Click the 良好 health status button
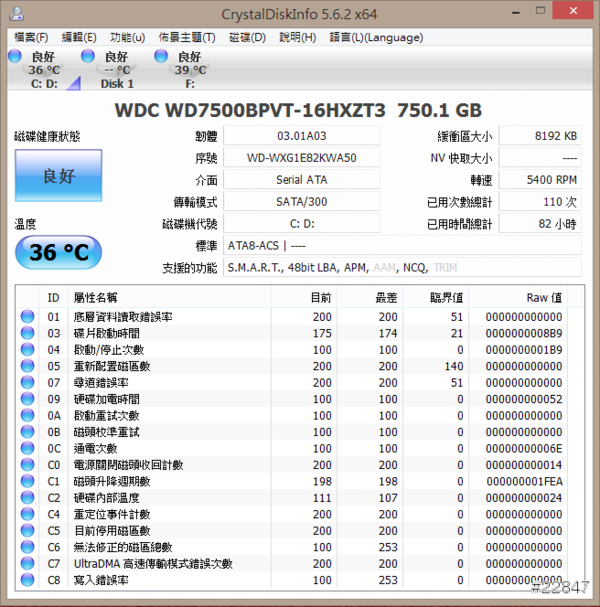 click(x=58, y=176)
